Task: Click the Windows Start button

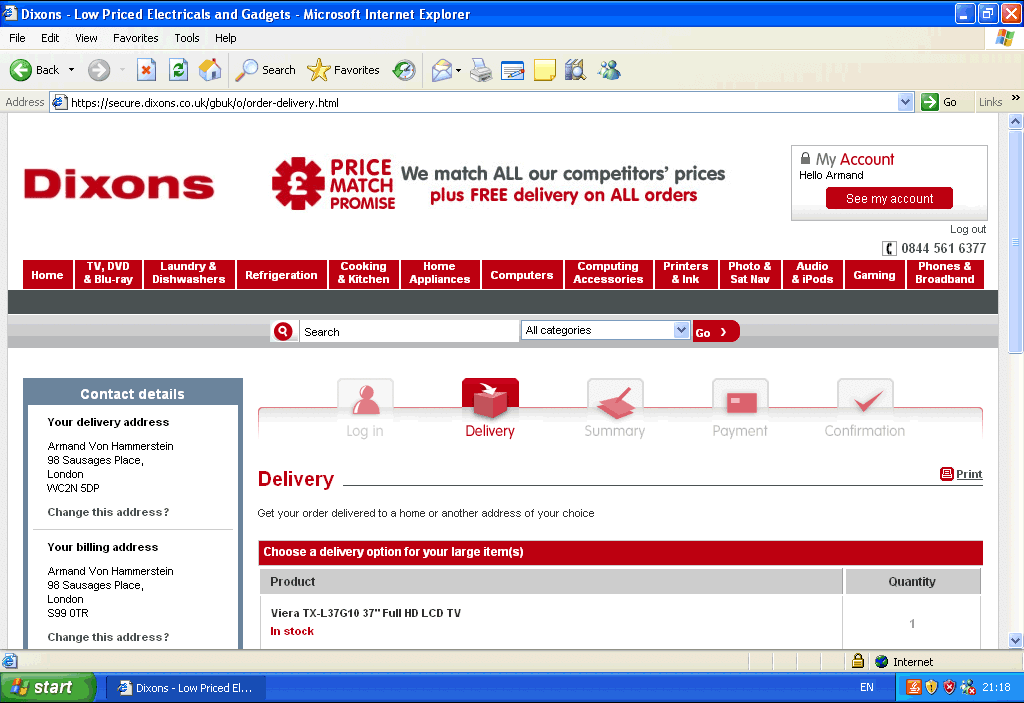Action: click(x=48, y=687)
